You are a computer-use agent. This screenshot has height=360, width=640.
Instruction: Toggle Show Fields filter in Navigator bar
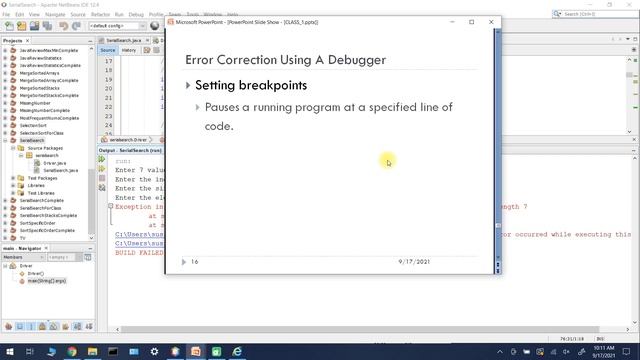(20, 326)
